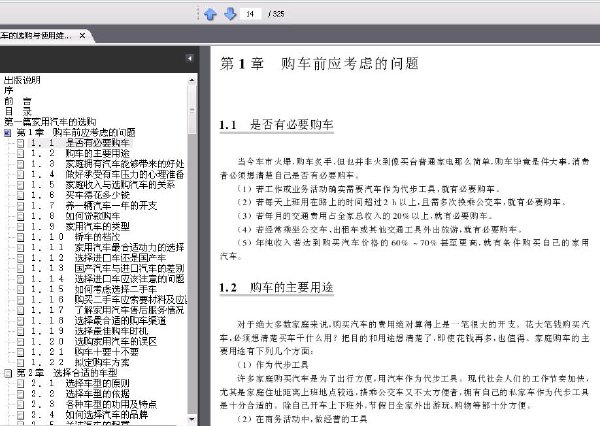
Task: Click the page heading 第1章 购车前应考虑的问题
Action: (x=319, y=64)
